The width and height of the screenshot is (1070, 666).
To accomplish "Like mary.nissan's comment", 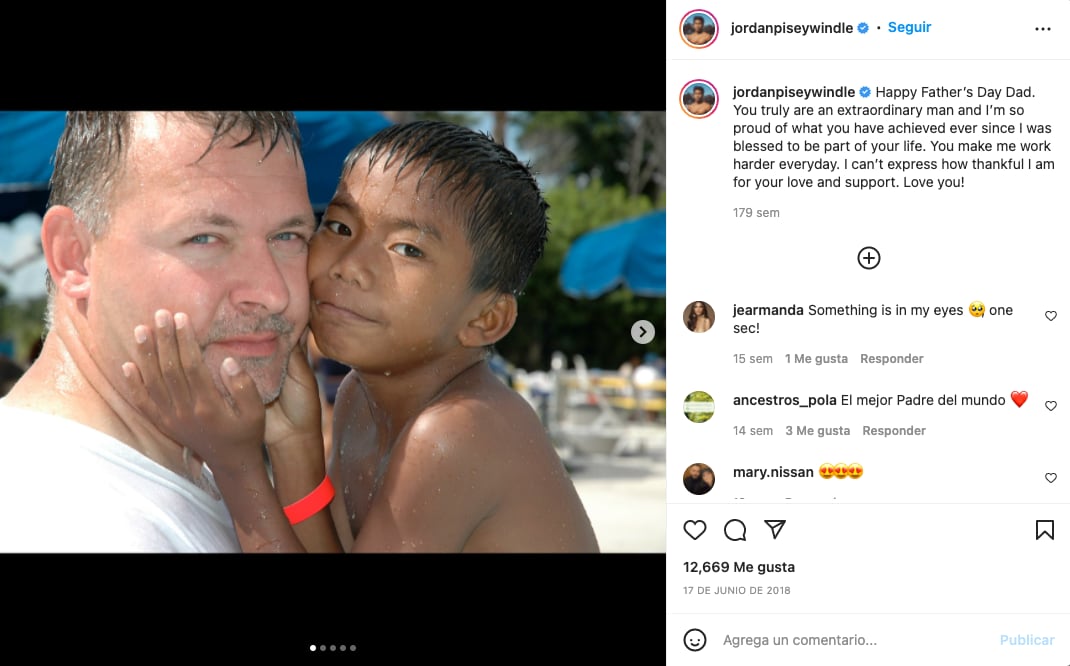I will pyautogui.click(x=1051, y=478).
